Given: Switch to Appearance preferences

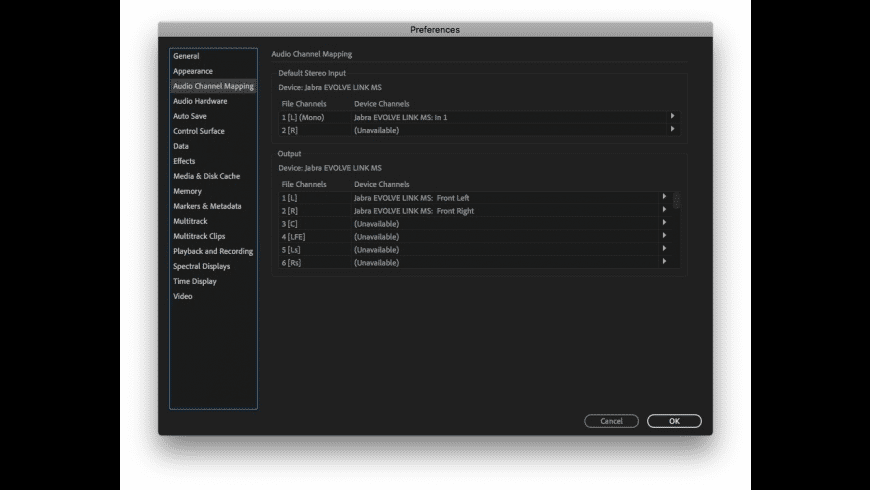Looking at the screenshot, I should 193,71.
